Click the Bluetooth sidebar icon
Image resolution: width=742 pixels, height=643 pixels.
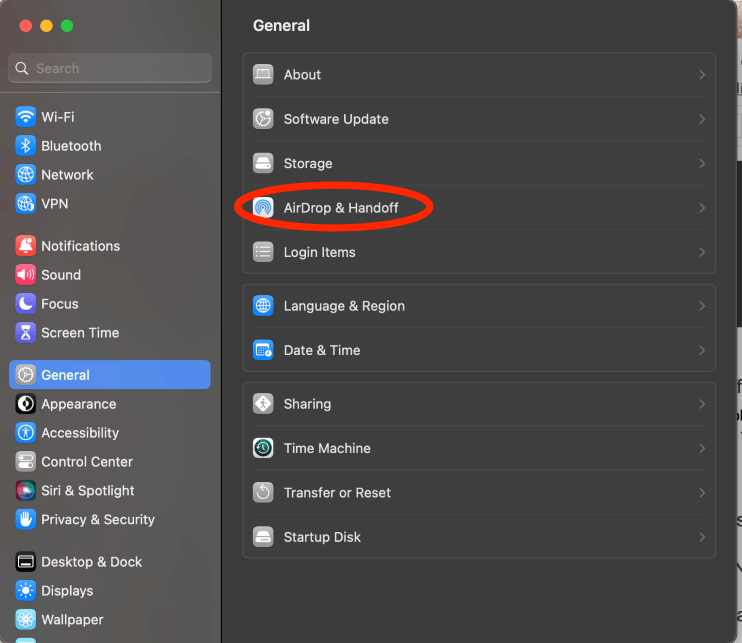coord(26,146)
